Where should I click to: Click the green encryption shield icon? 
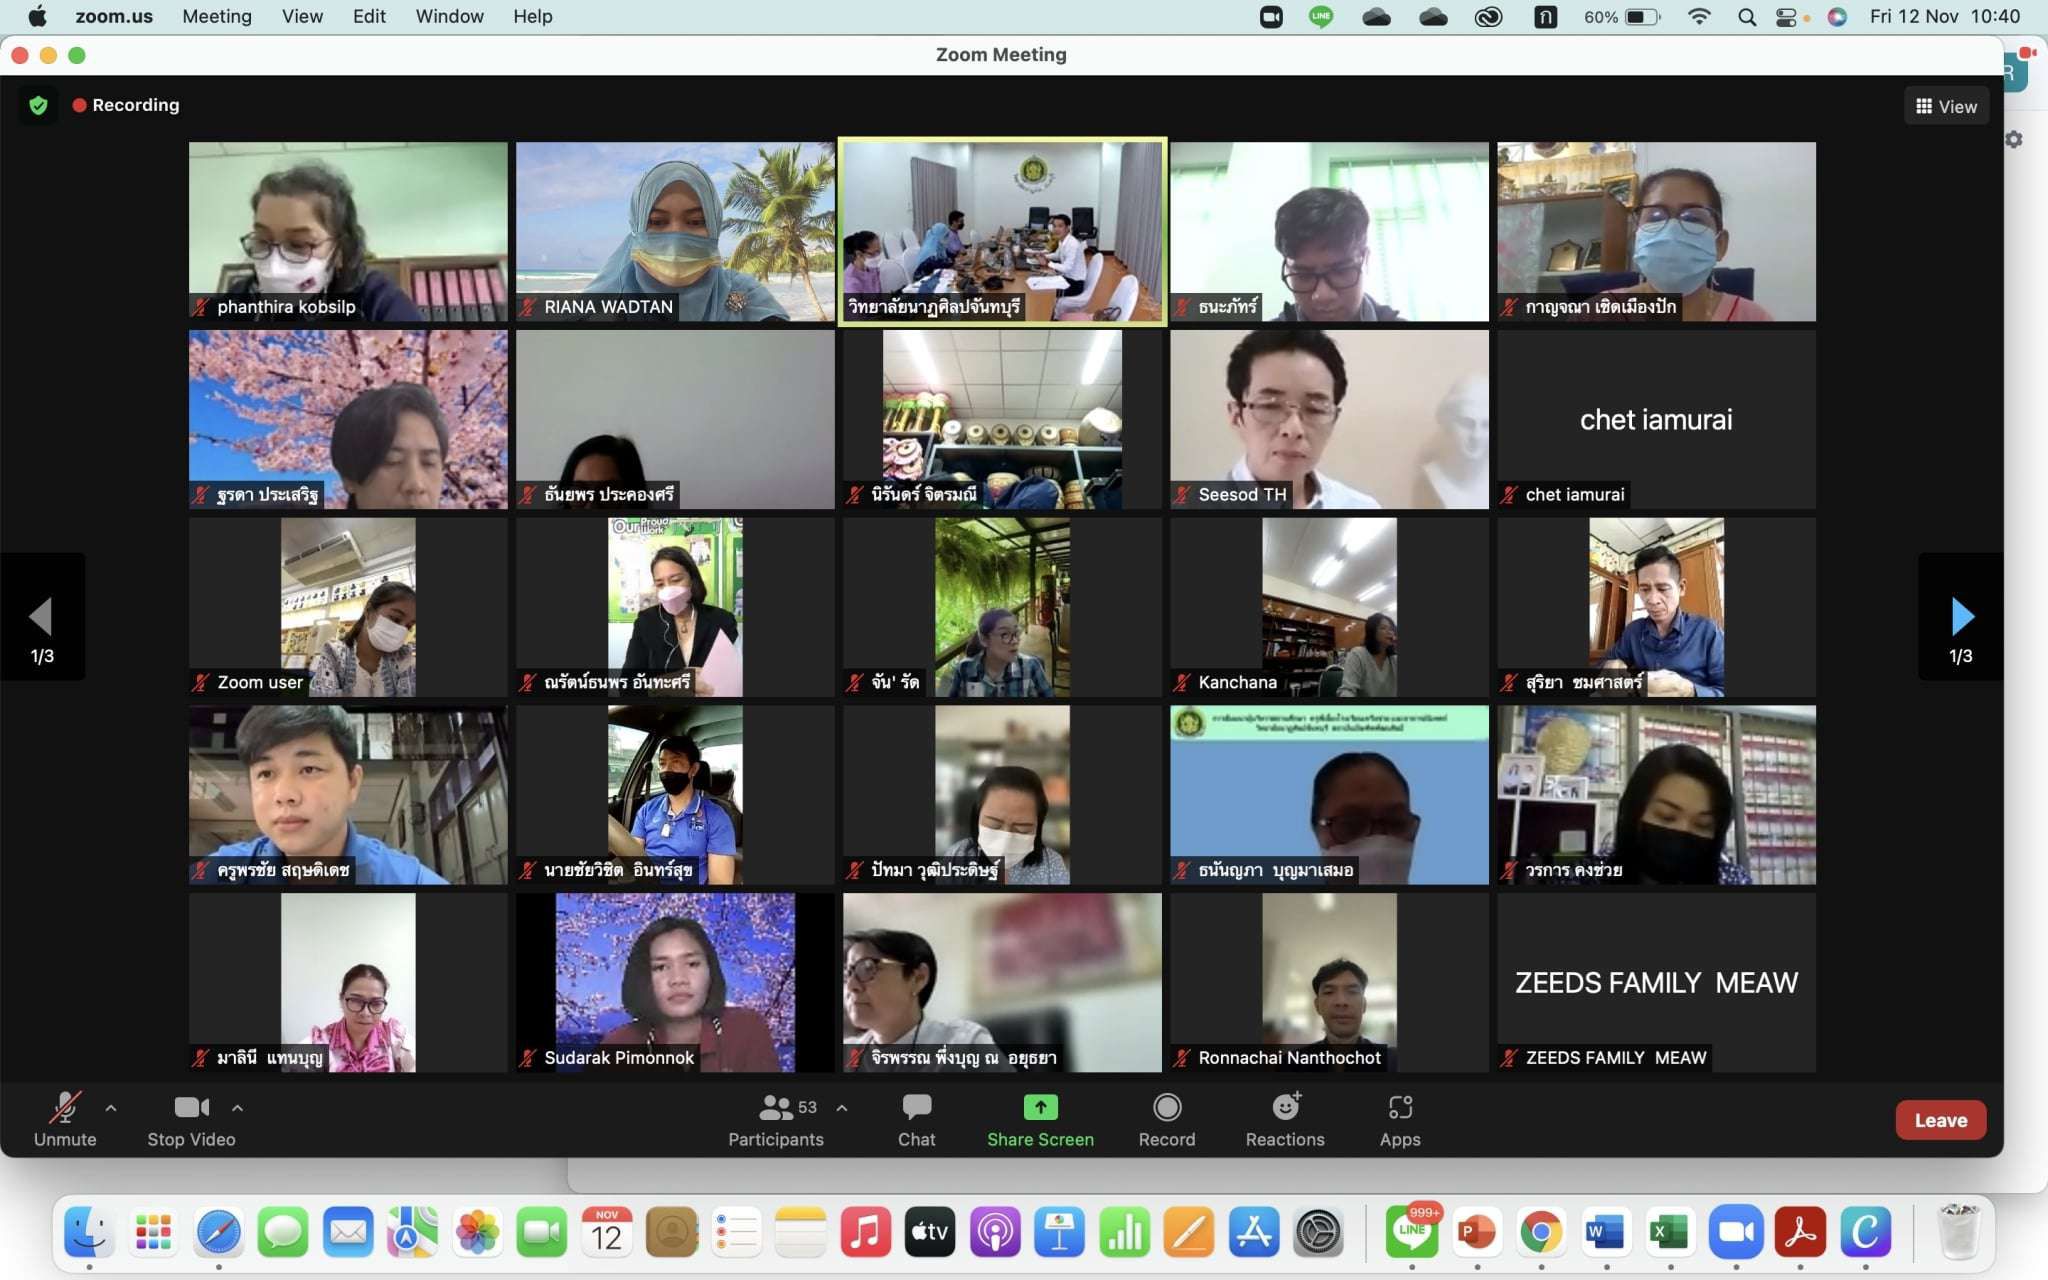point(39,105)
